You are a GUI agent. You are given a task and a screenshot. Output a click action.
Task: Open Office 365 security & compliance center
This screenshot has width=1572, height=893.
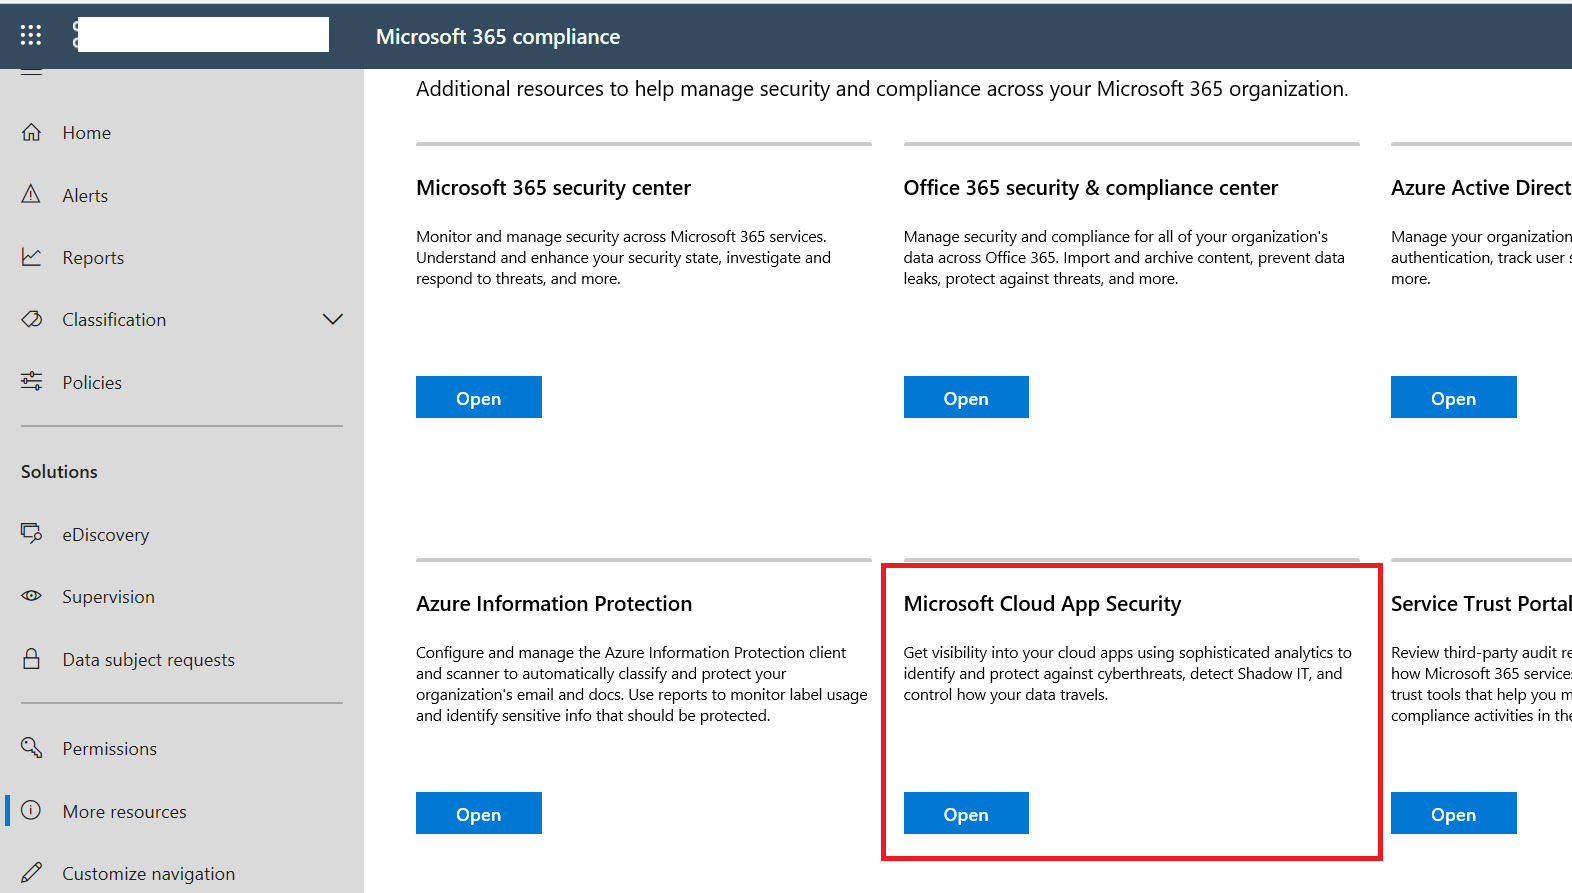pos(965,398)
